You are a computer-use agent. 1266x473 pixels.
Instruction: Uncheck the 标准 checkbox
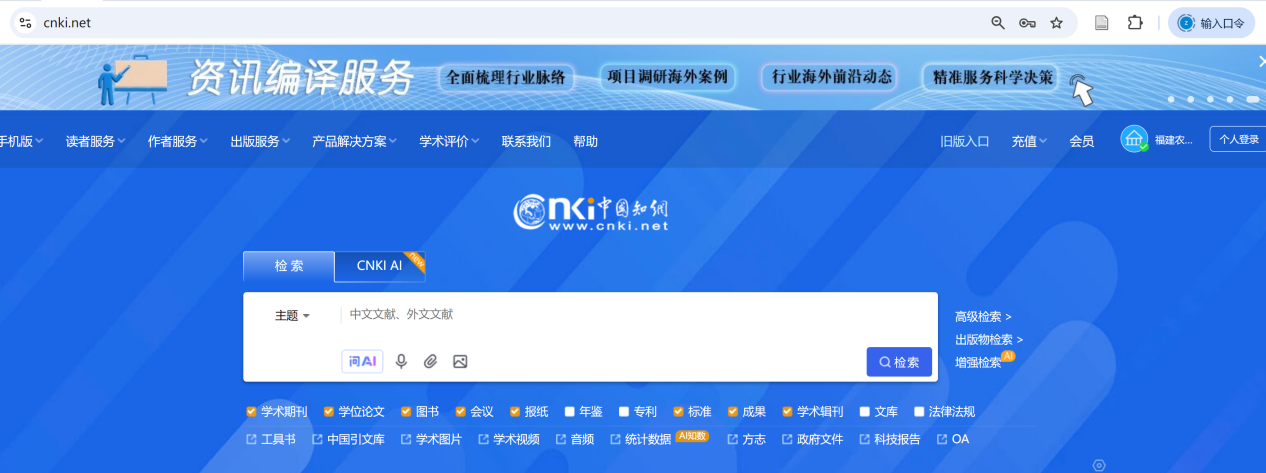(x=678, y=411)
